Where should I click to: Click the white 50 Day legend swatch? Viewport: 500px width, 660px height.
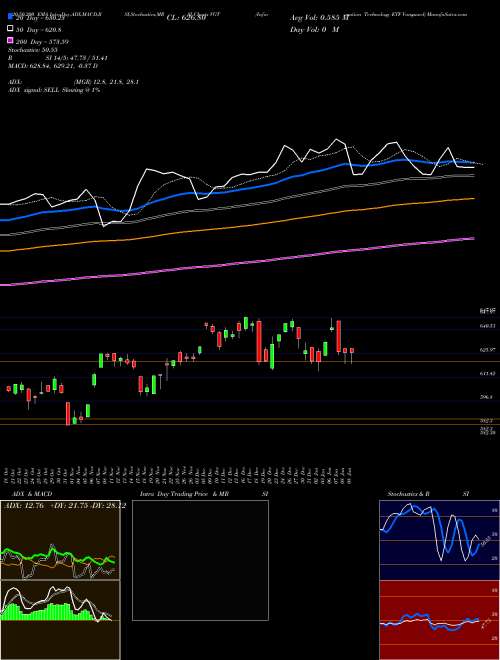click(11, 29)
